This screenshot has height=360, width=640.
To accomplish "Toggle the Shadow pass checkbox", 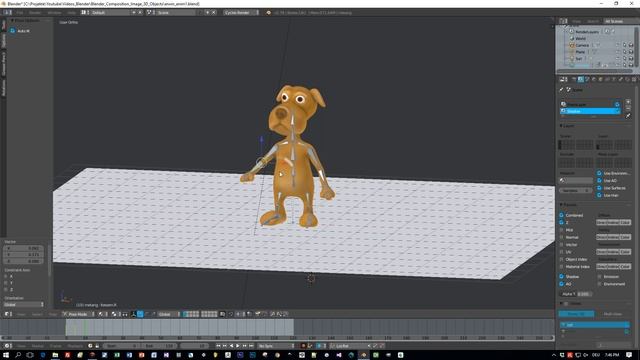I will click(x=562, y=276).
